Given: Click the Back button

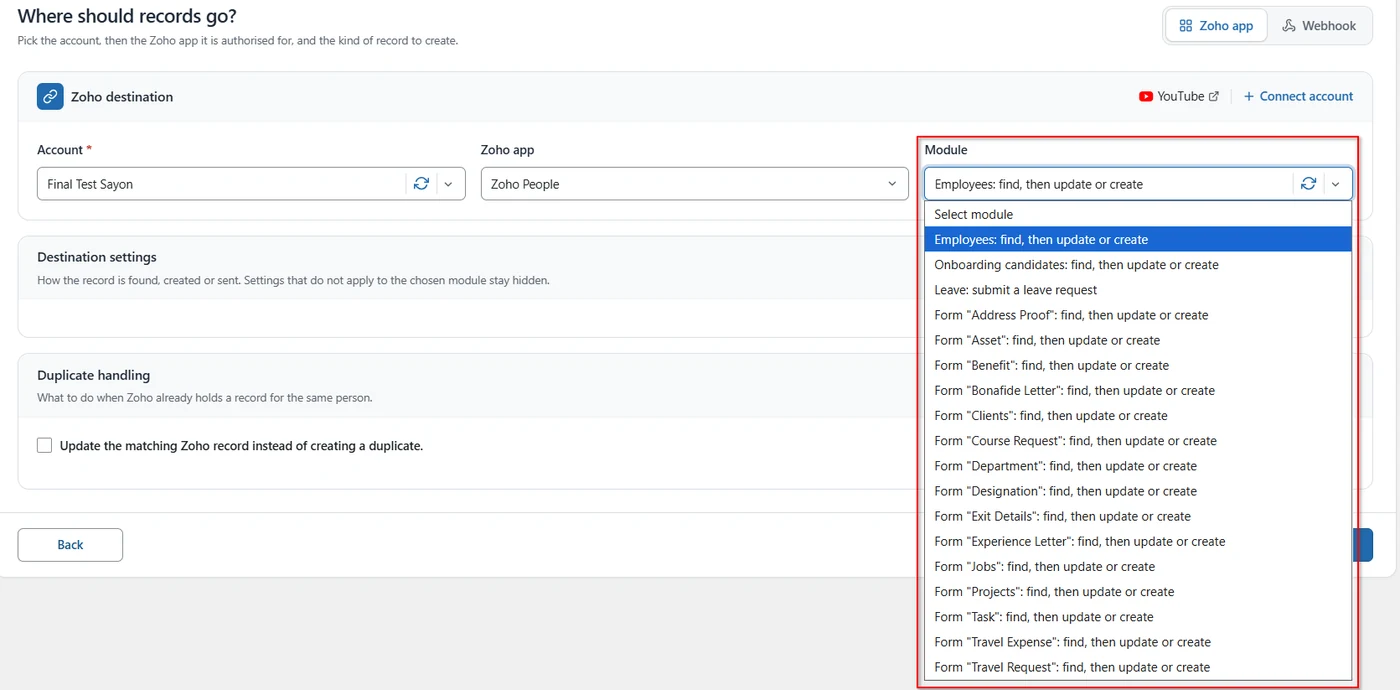Looking at the screenshot, I should (x=70, y=545).
